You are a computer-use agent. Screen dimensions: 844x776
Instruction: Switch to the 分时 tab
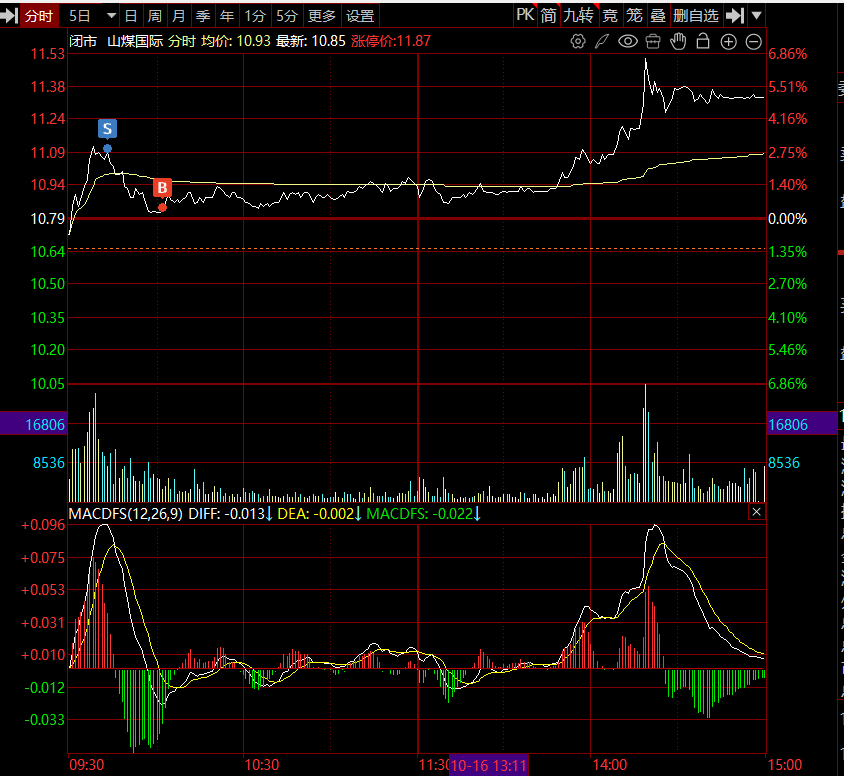[x=39, y=16]
